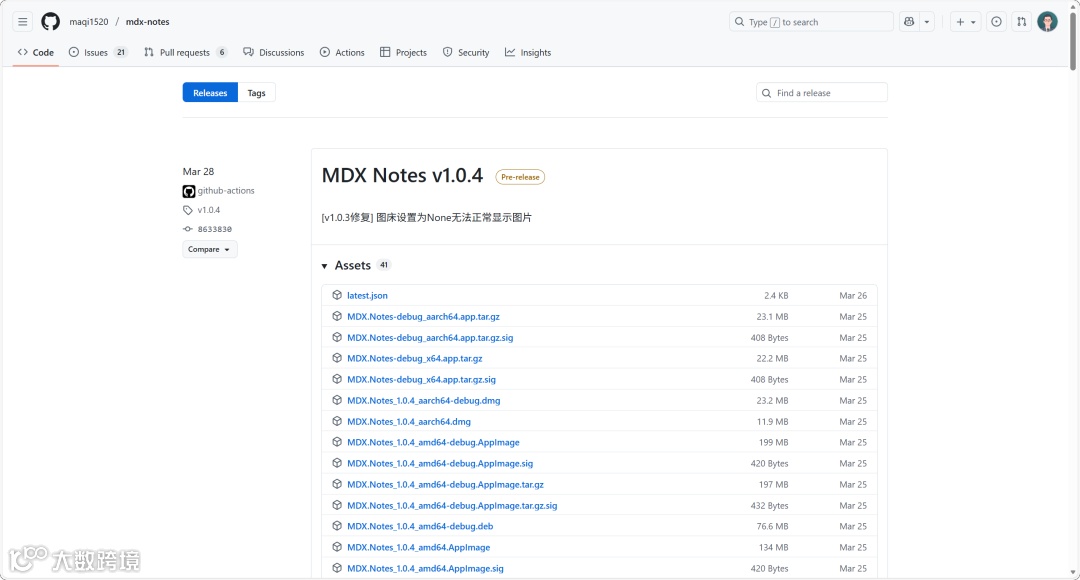This screenshot has height=580, width=1080.
Task: Click the tag icon beside v1.0.4
Action: tap(187, 210)
